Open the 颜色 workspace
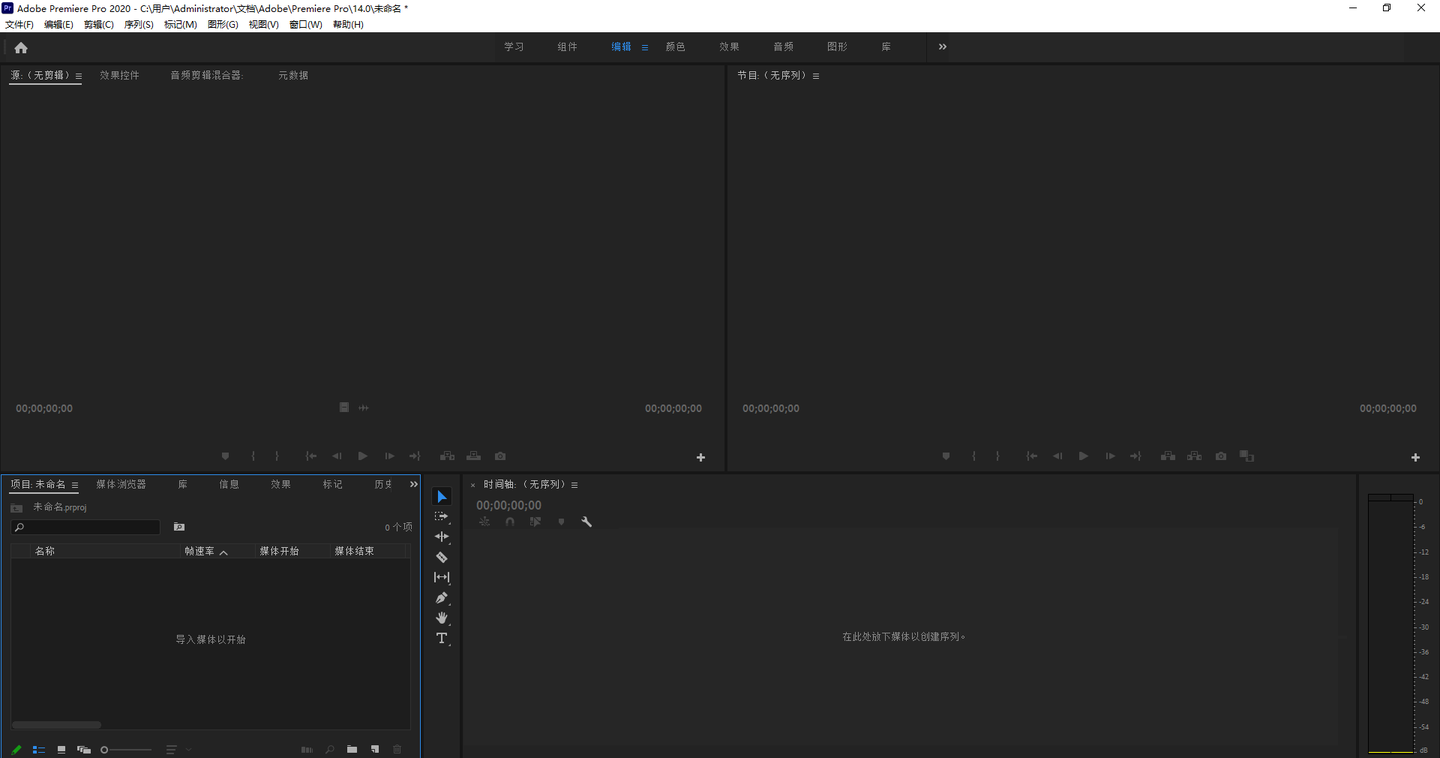The image size is (1440, 758). pos(675,47)
